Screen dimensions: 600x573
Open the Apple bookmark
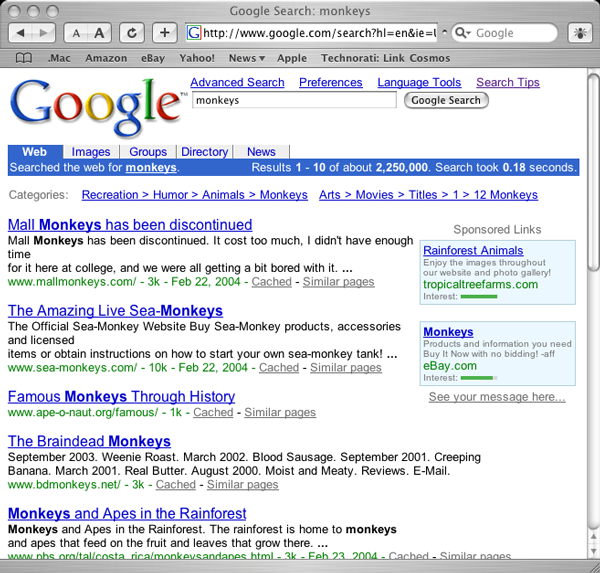tap(292, 58)
